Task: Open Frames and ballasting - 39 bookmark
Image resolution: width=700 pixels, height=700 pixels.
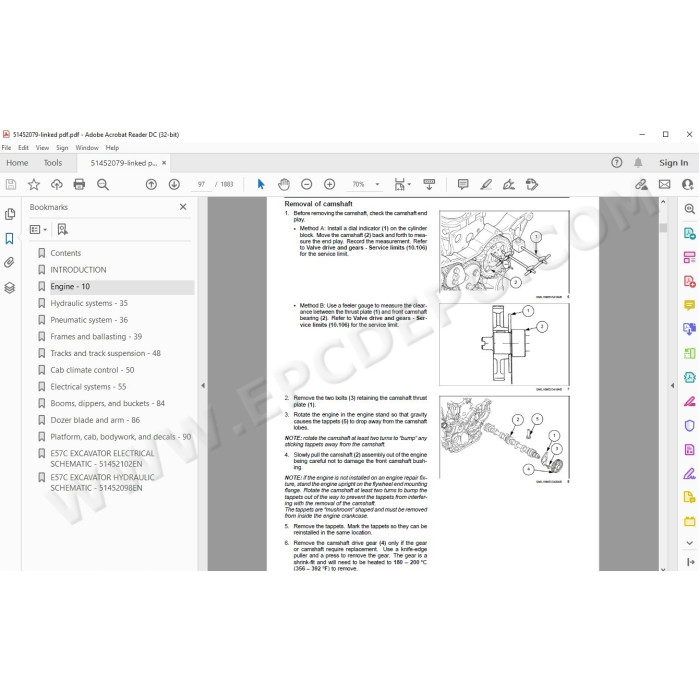Action: point(96,337)
